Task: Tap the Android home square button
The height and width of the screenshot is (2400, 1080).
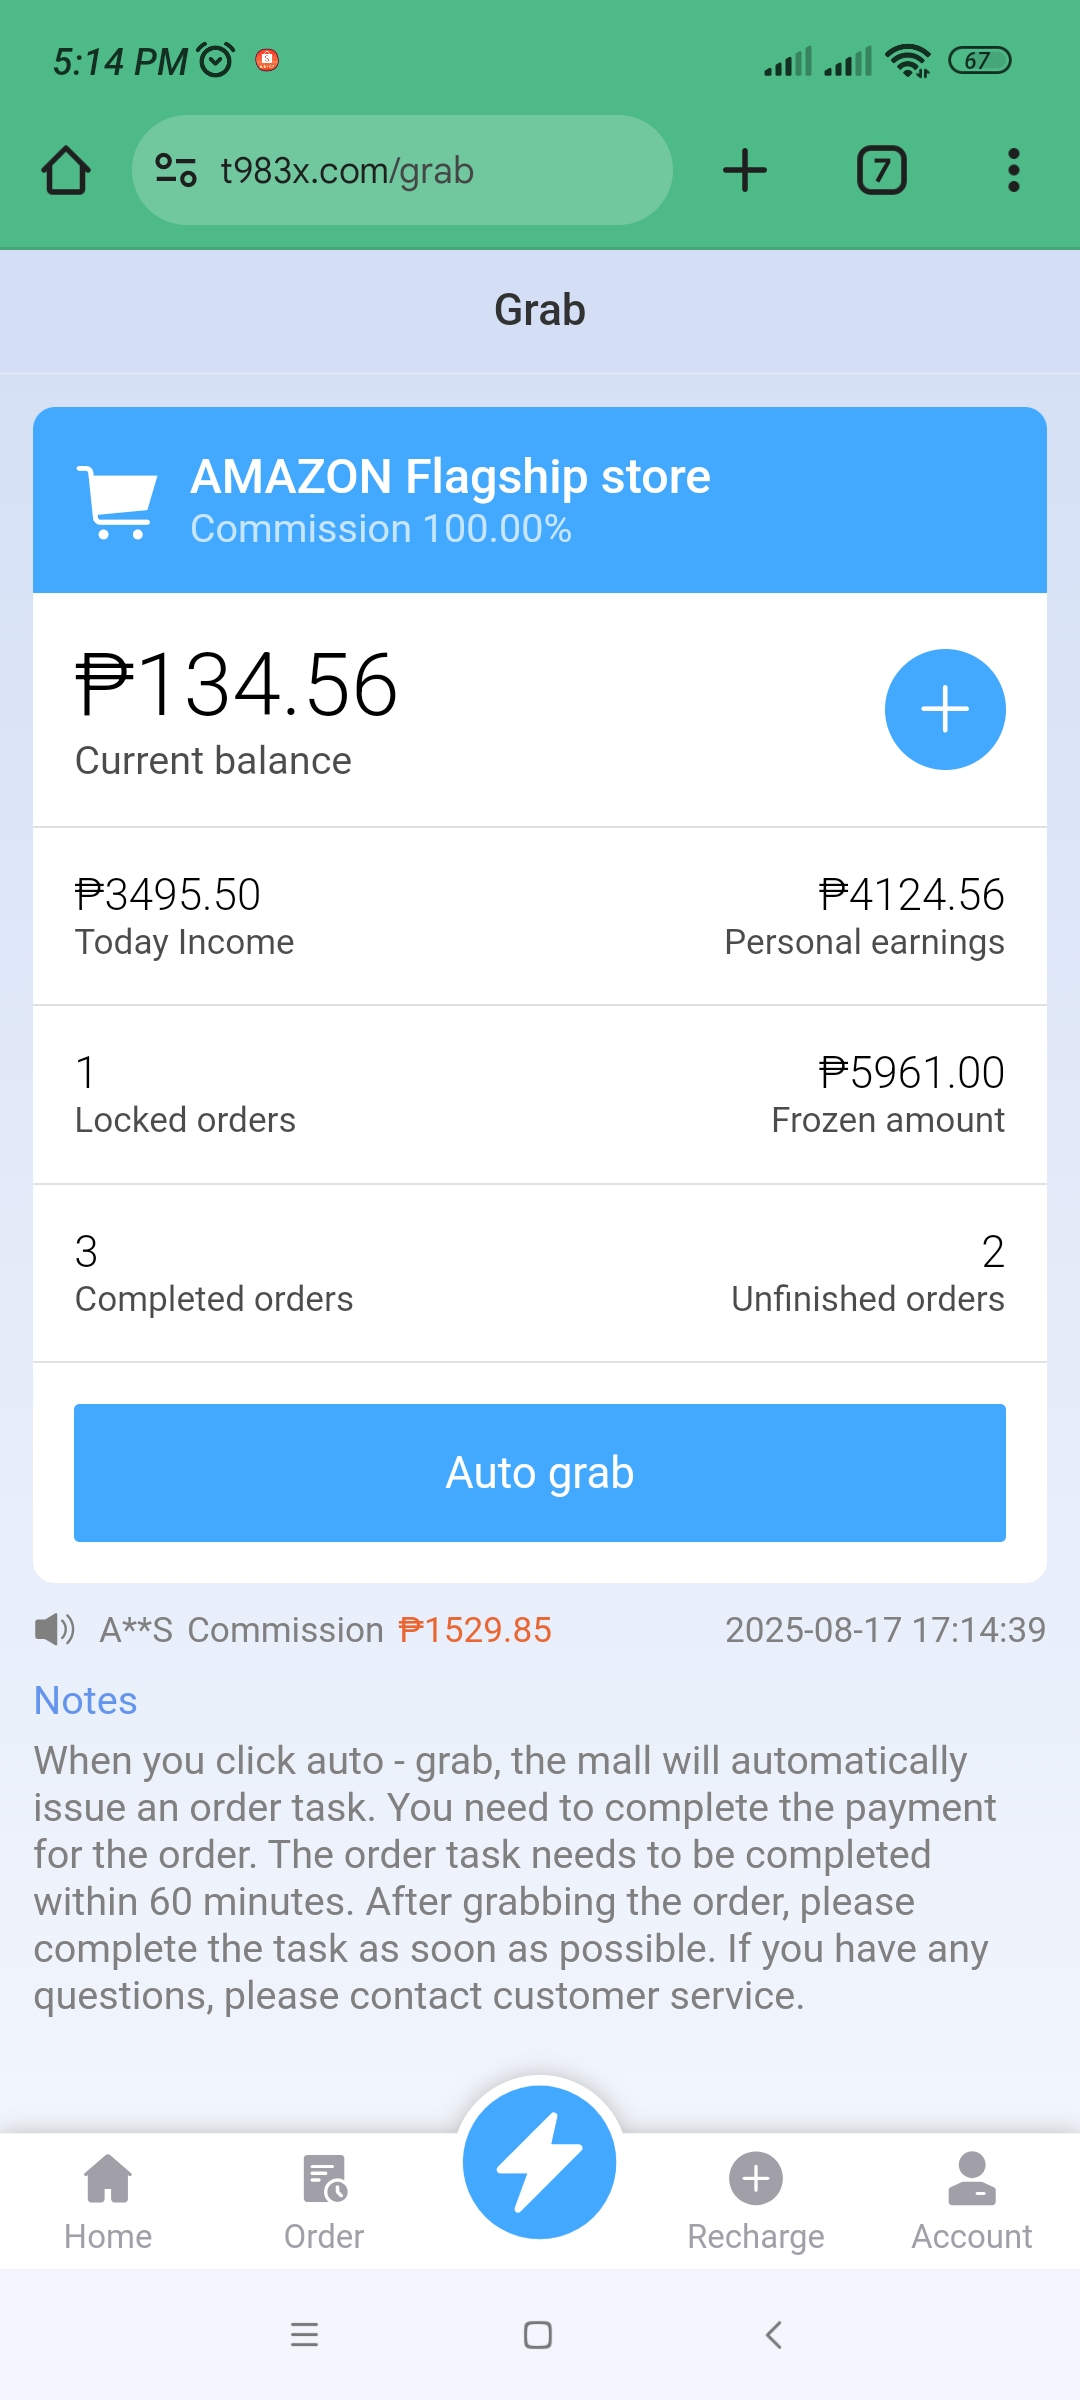Action: pyautogui.click(x=538, y=2335)
